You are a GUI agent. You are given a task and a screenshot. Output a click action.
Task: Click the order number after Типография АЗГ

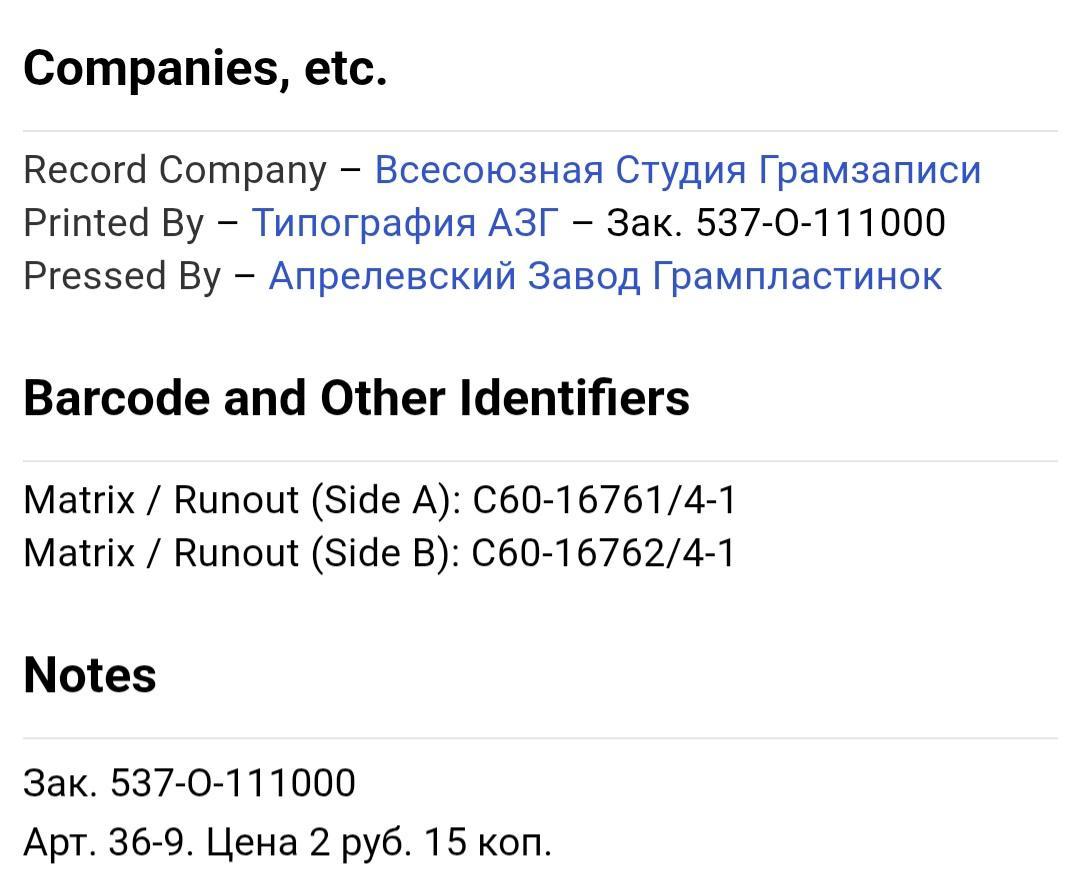tap(775, 223)
